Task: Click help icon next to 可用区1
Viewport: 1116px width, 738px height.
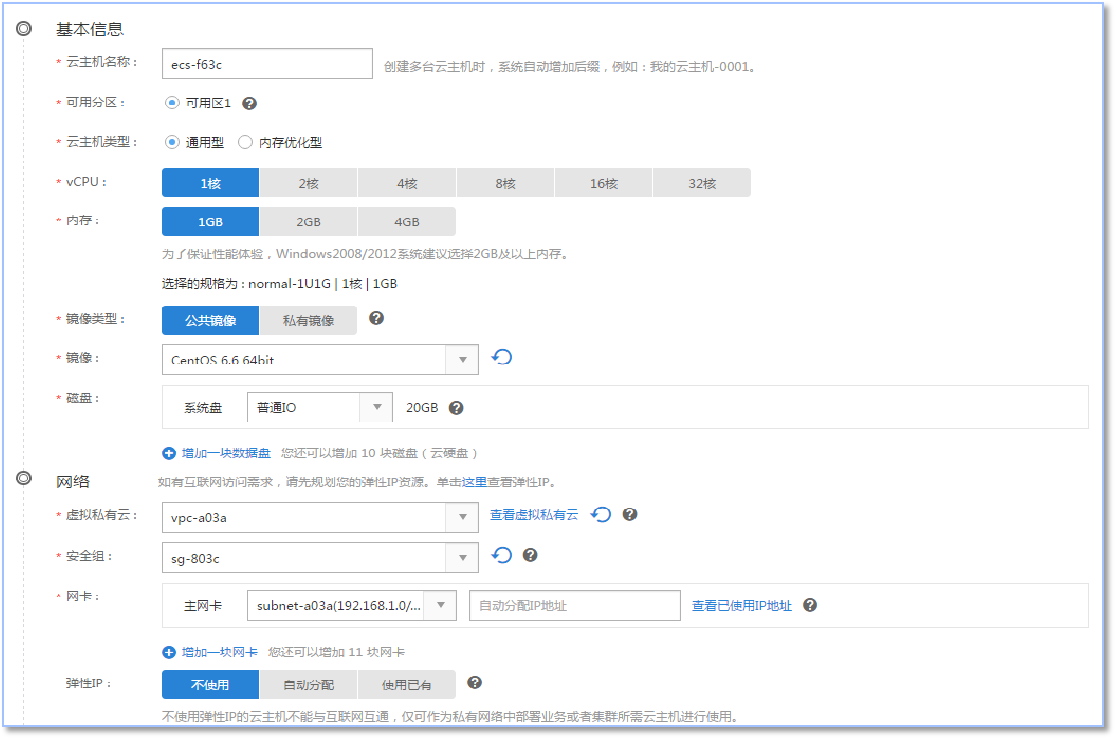Action: click(250, 103)
